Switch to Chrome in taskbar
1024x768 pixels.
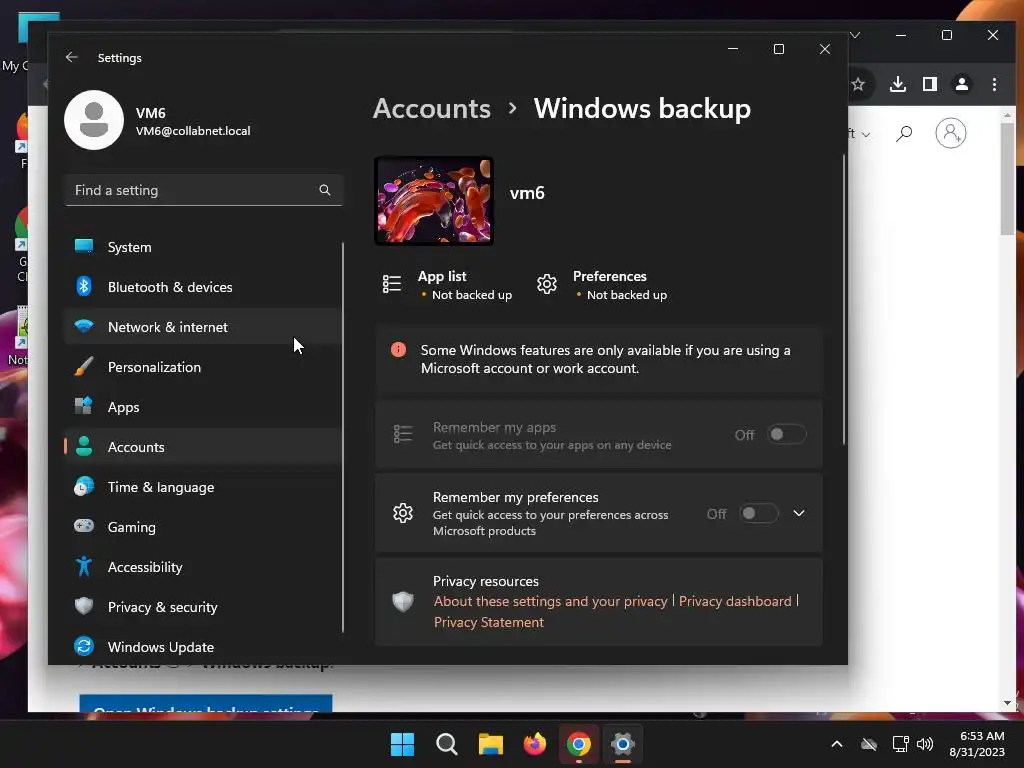tap(579, 744)
